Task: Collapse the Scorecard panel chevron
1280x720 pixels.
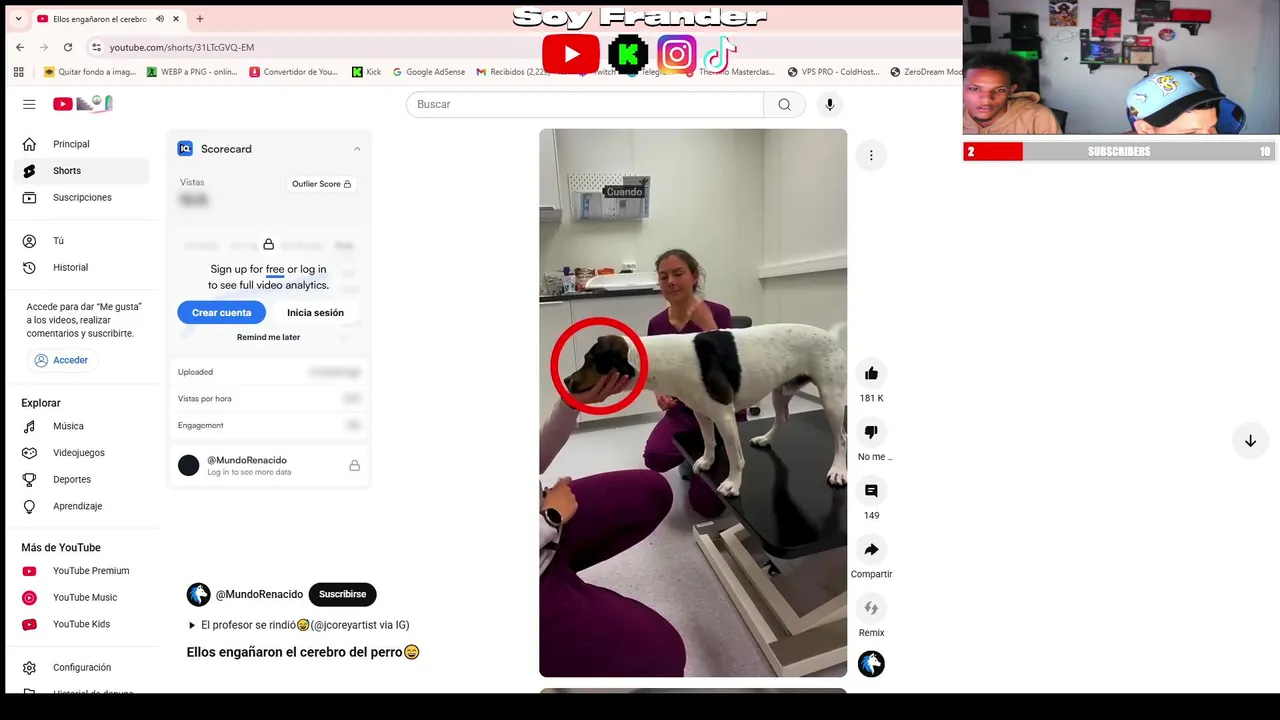Action: pyautogui.click(x=357, y=149)
